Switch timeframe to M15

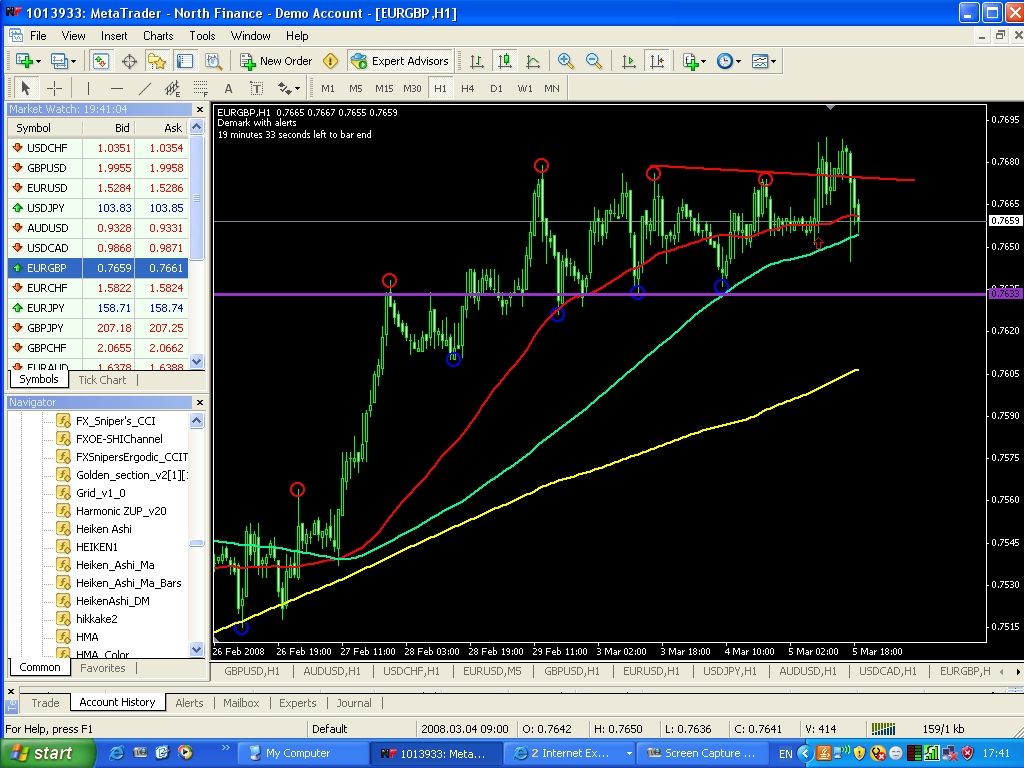coord(384,88)
